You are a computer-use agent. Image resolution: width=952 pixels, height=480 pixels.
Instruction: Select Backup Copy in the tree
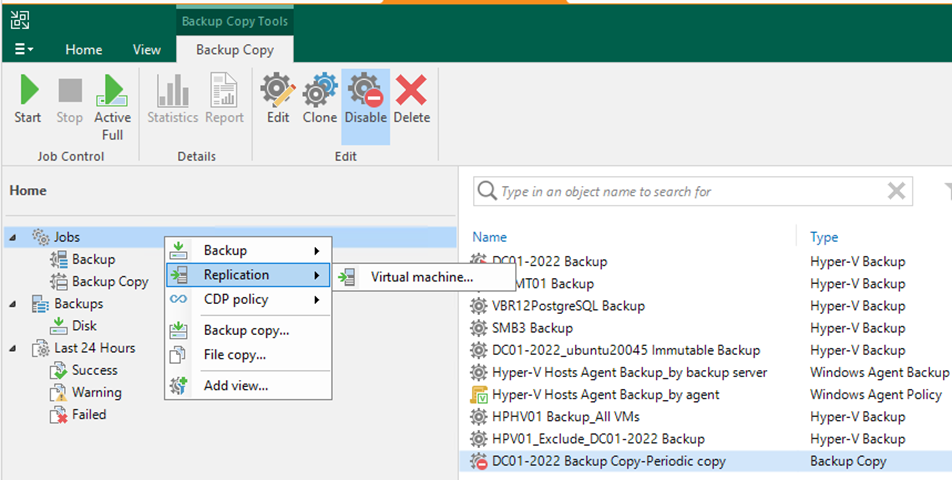[110, 282]
